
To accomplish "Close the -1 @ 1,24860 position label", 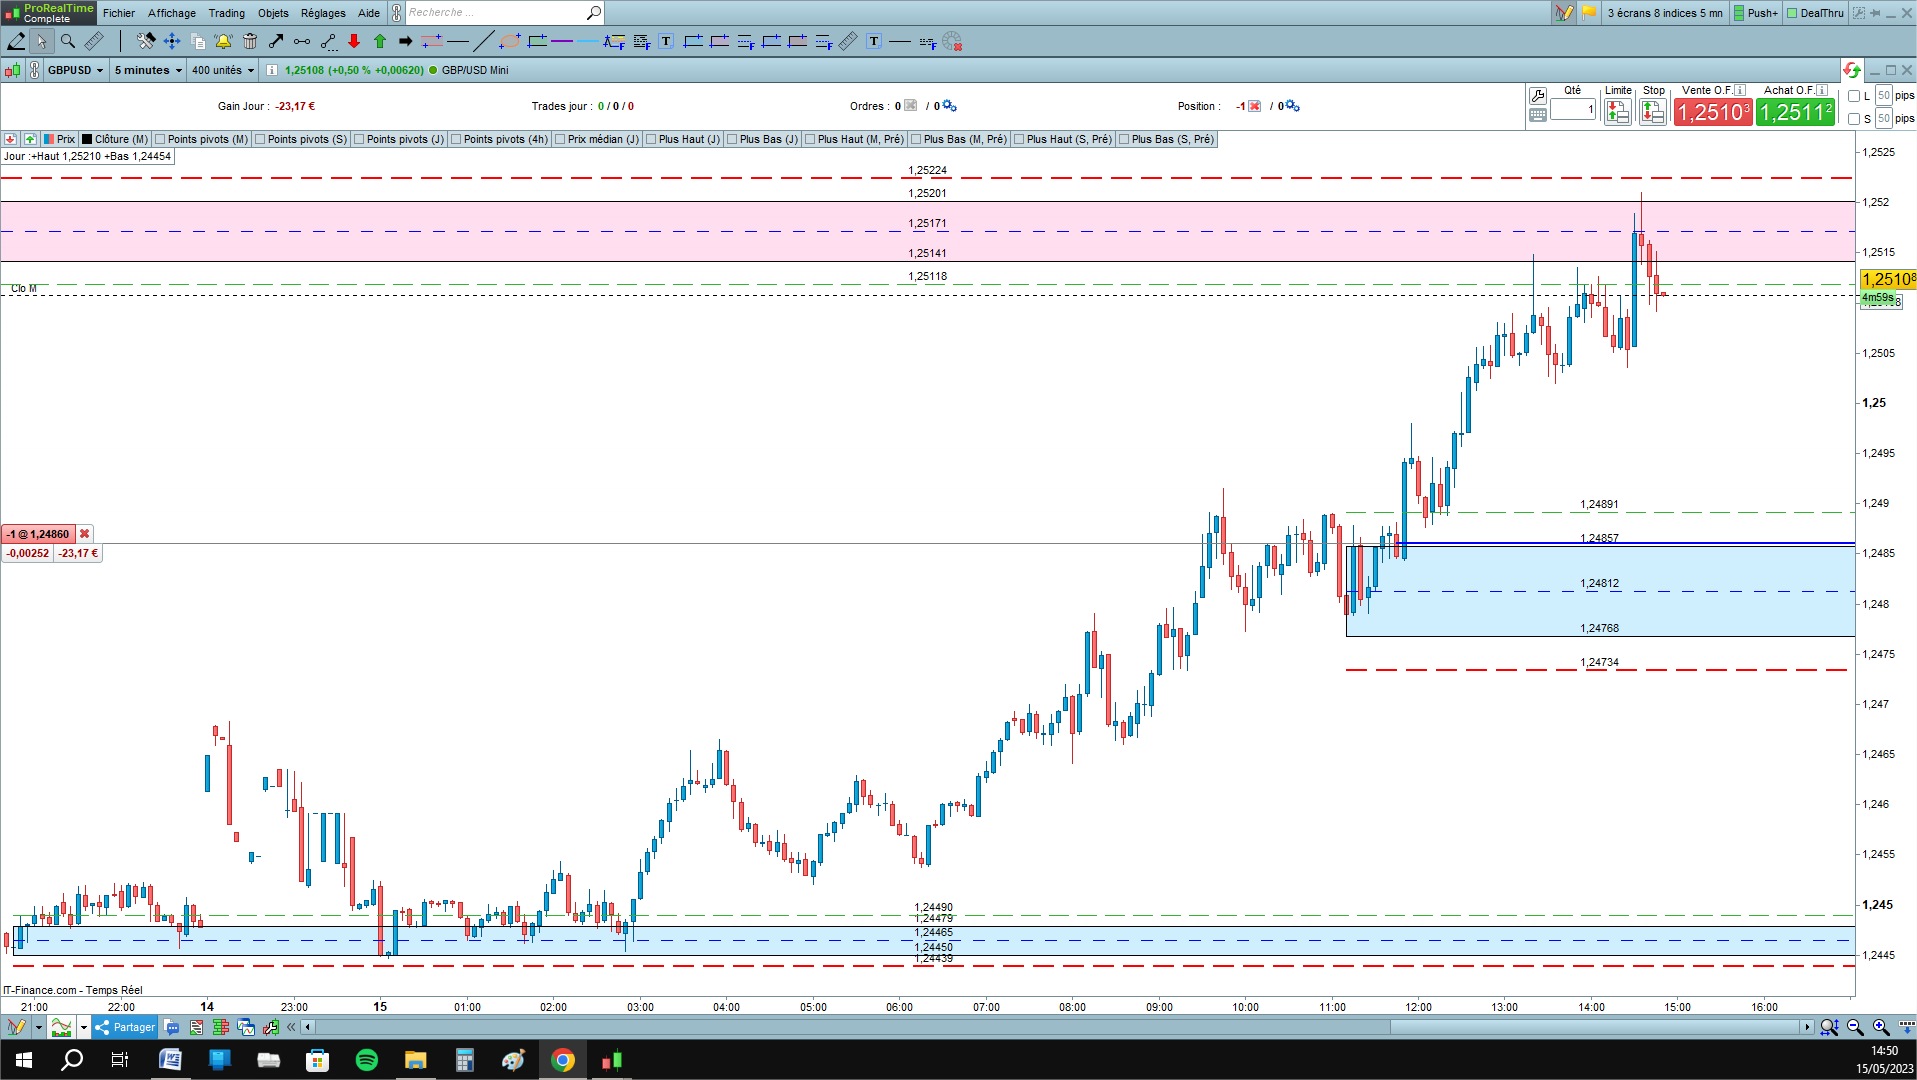I will [x=85, y=534].
